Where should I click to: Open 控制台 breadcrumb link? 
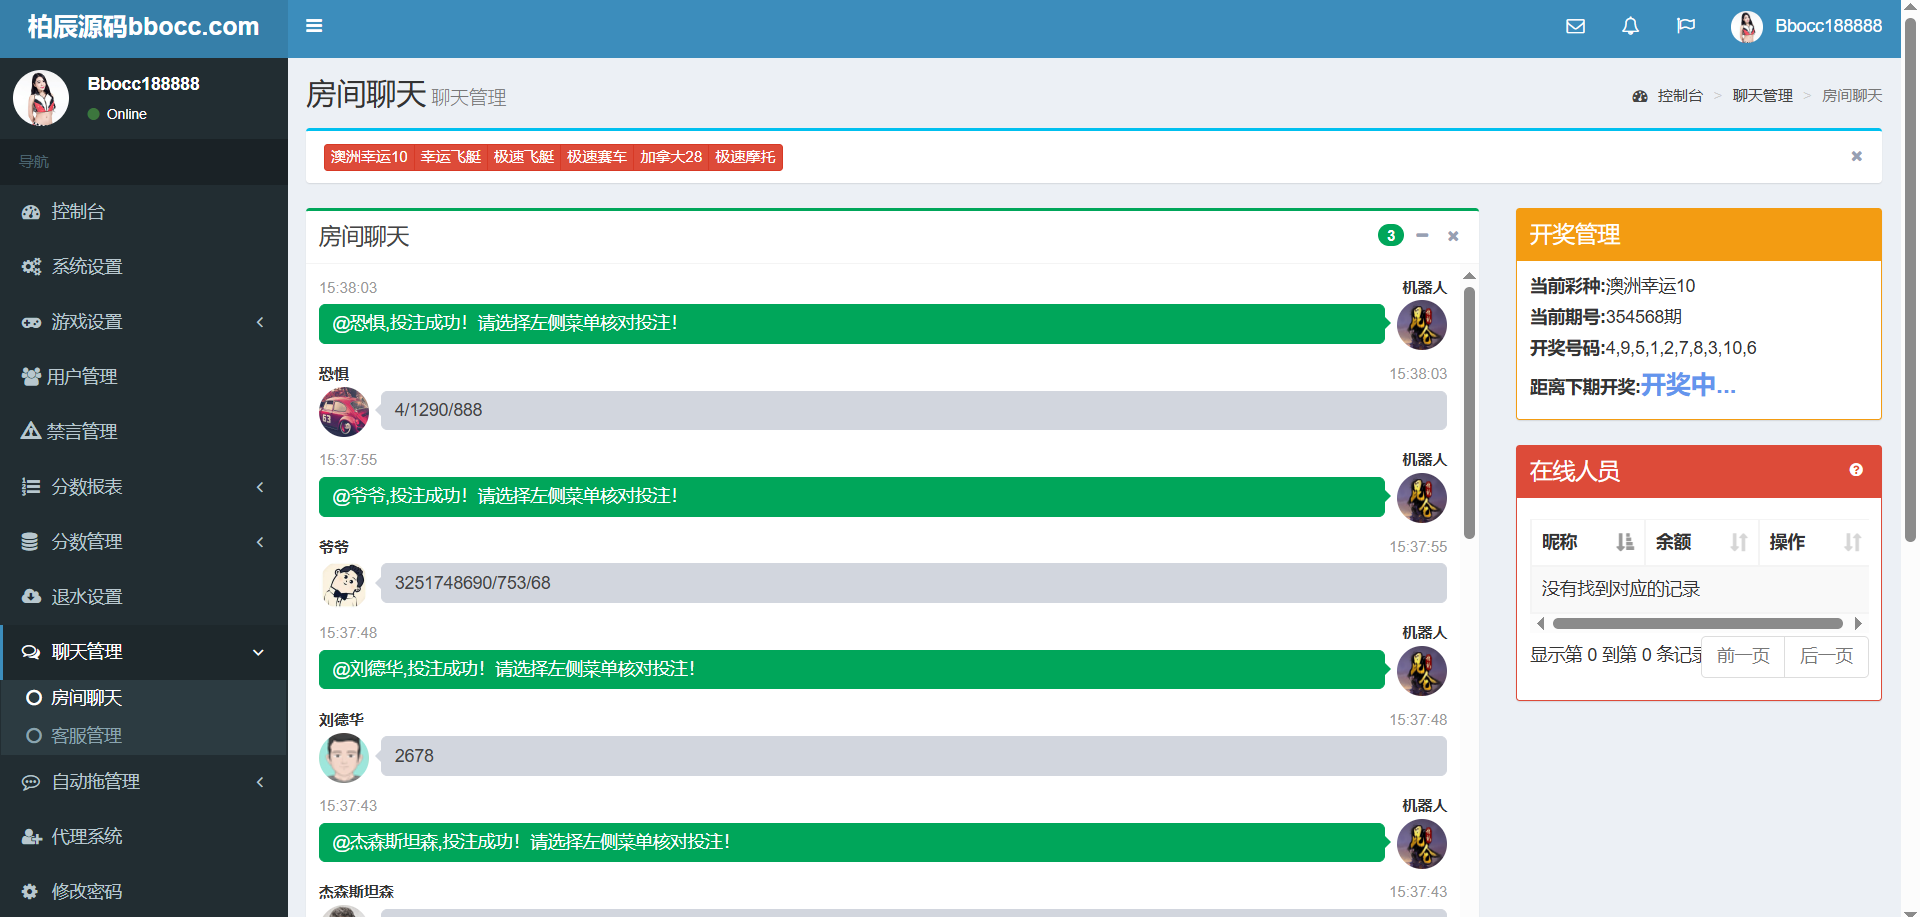pyautogui.click(x=1679, y=96)
